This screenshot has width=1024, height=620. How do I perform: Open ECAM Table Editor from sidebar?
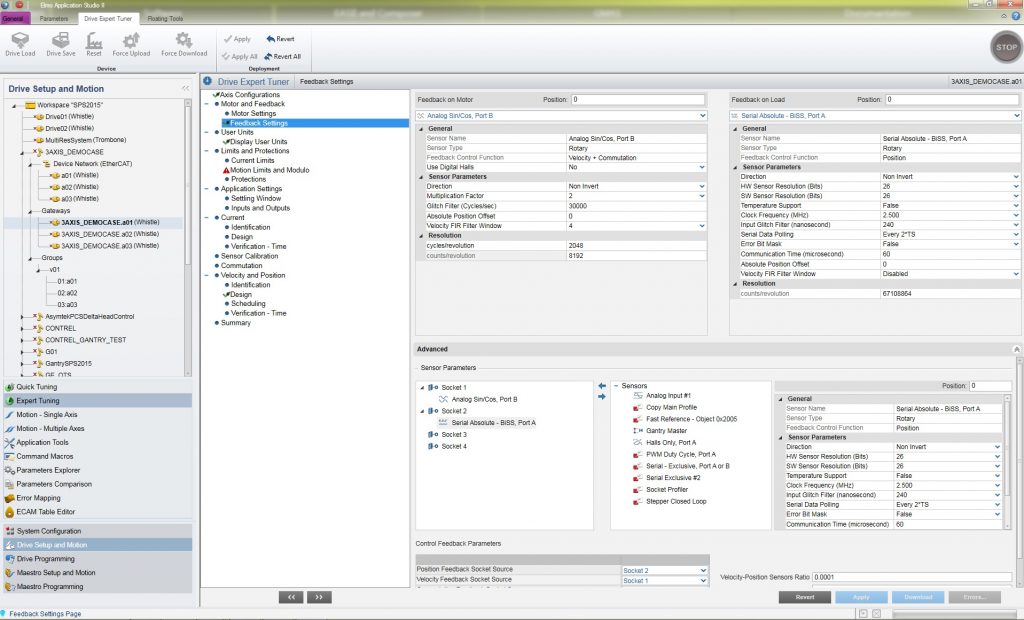pyautogui.click(x=48, y=511)
